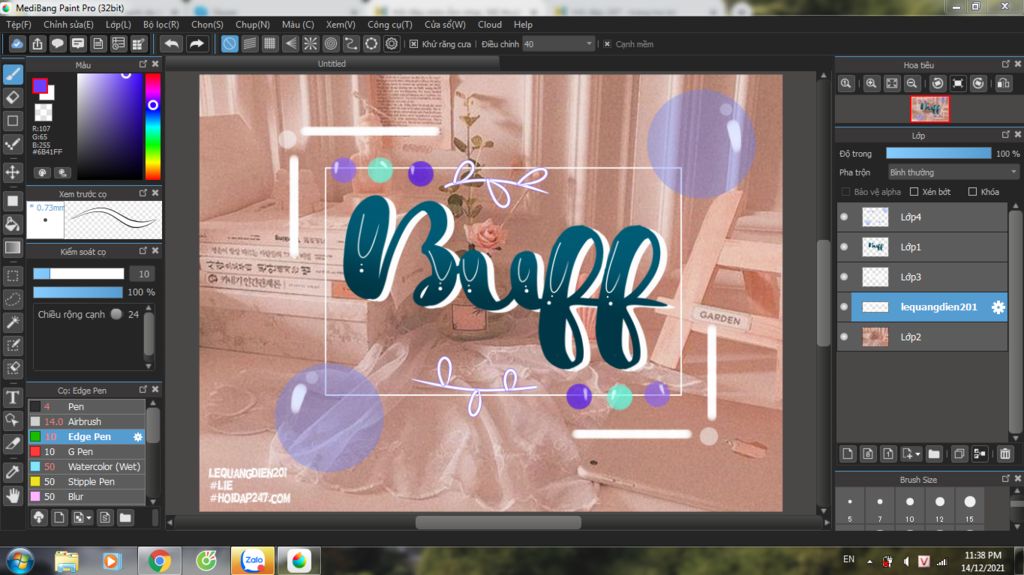Open Lớp(L) menu

[x=118, y=24]
